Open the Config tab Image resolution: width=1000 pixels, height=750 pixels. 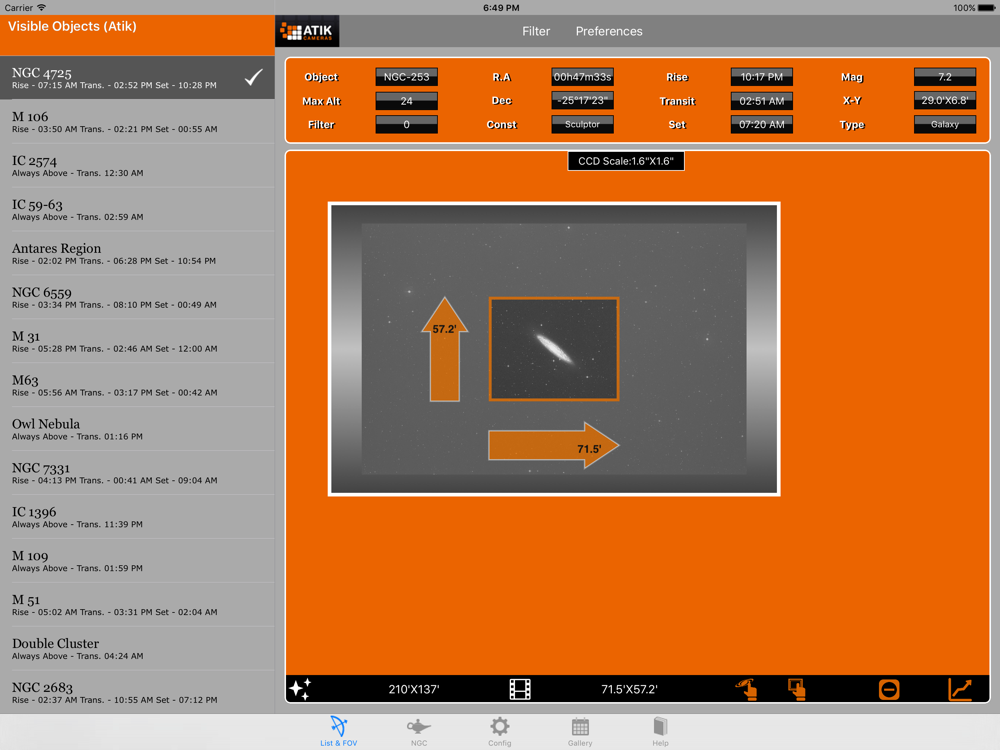point(499,731)
